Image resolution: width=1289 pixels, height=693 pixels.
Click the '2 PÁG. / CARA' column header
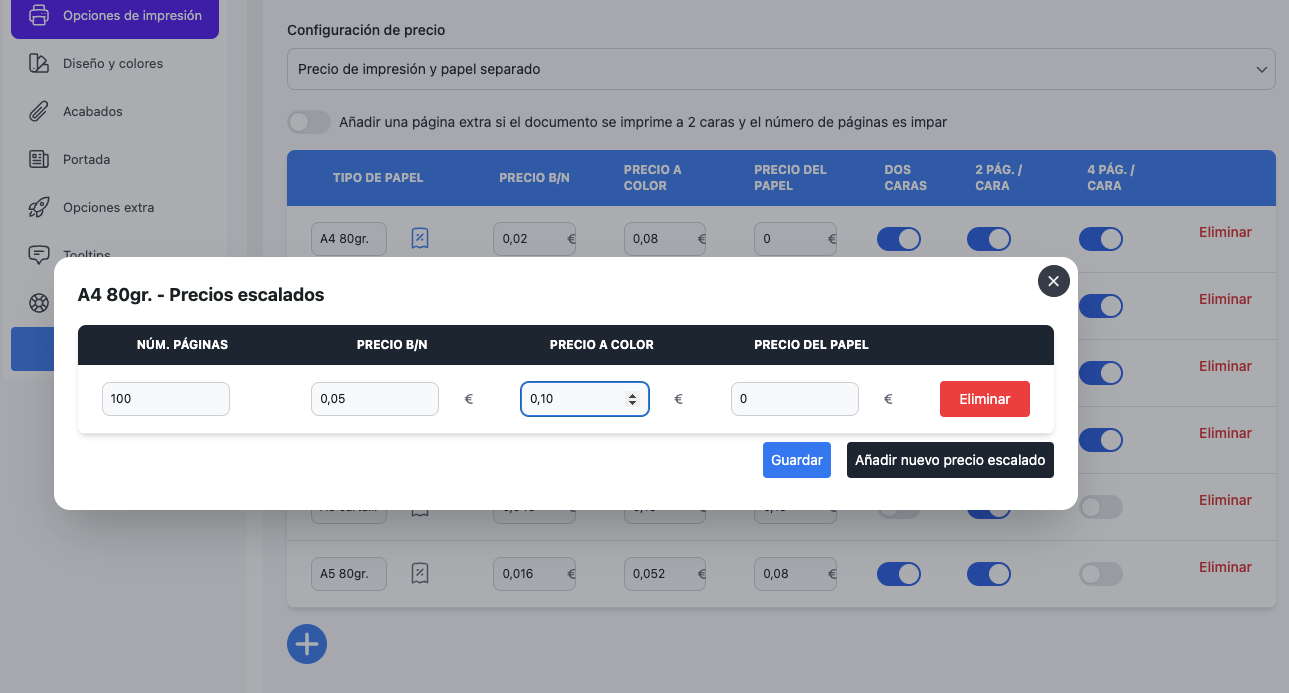998,178
